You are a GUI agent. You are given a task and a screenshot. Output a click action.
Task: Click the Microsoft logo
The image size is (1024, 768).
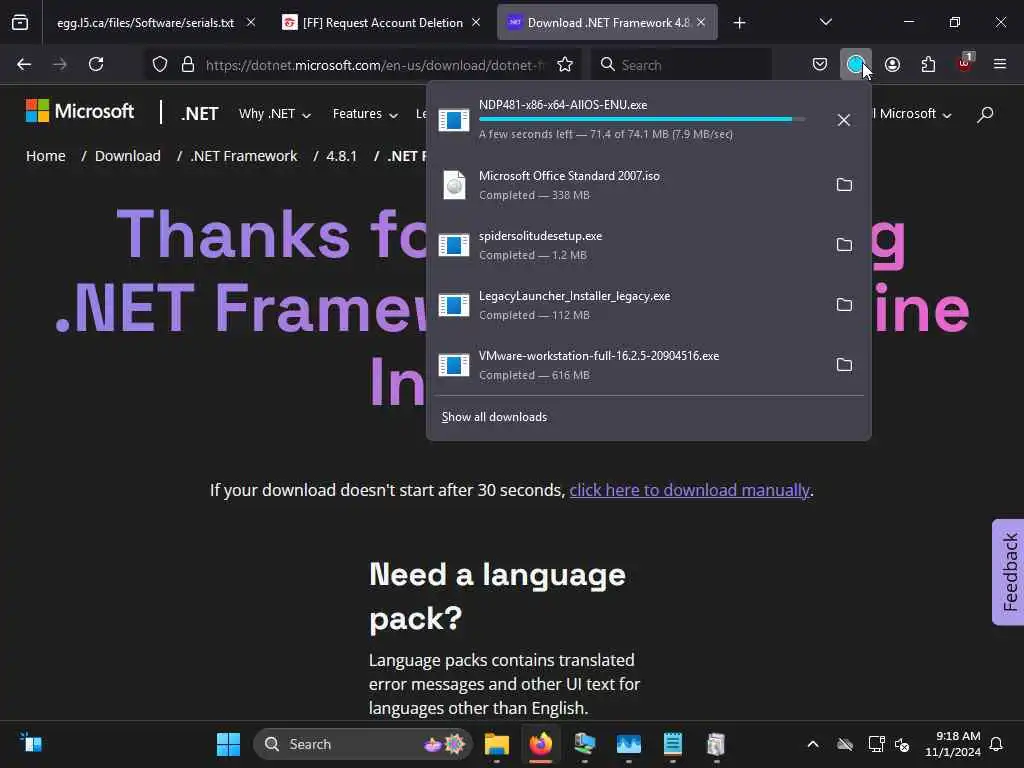point(80,111)
